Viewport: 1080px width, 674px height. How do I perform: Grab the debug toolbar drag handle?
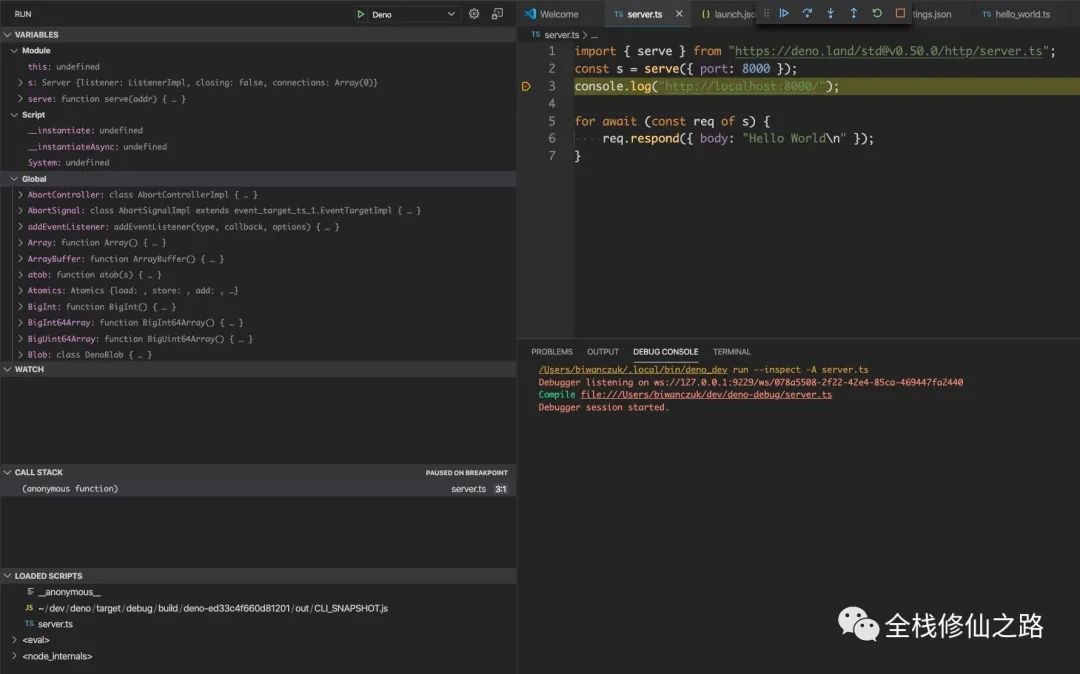point(766,13)
